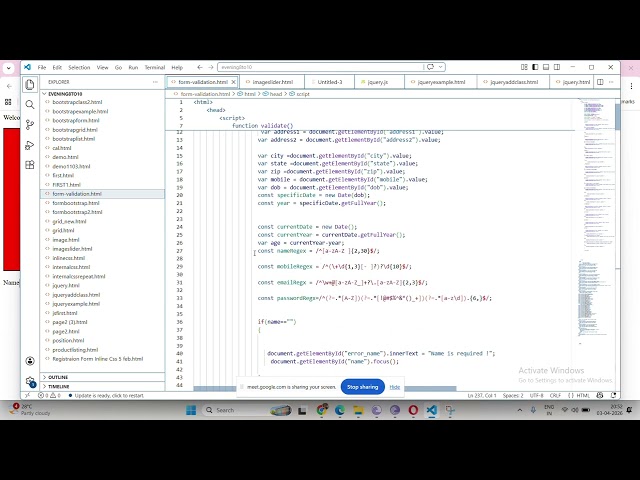Image resolution: width=640 pixels, height=480 pixels.
Task: Open the Extensions view
Action: (30, 165)
